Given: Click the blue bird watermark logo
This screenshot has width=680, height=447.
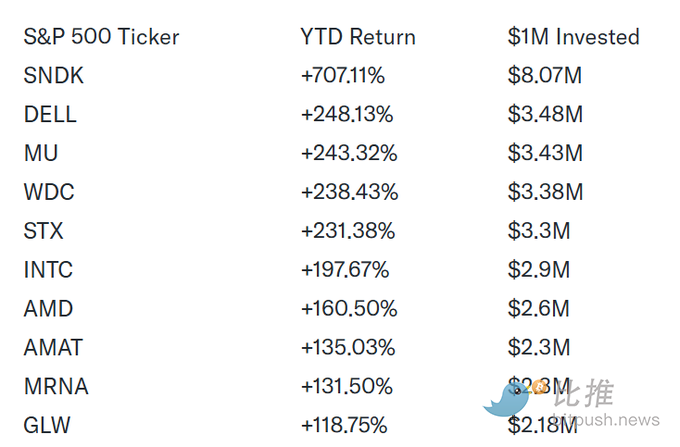Looking at the screenshot, I should [x=507, y=400].
